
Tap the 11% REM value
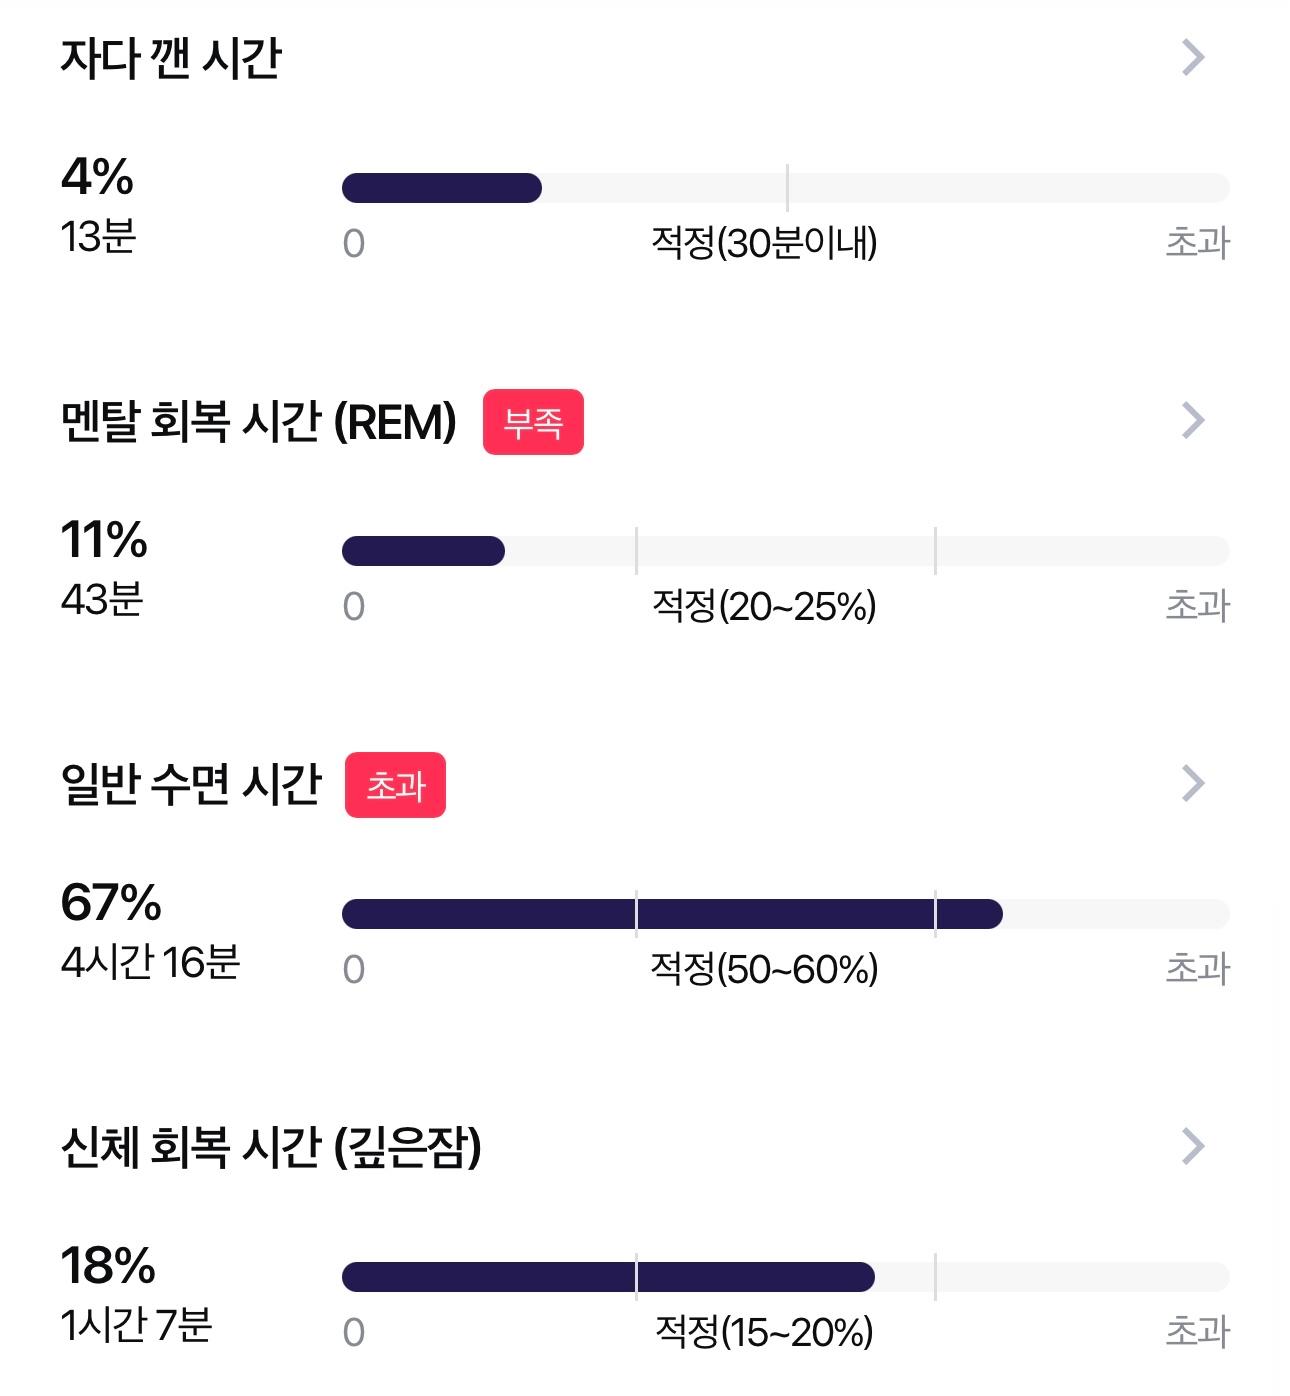click(x=104, y=541)
